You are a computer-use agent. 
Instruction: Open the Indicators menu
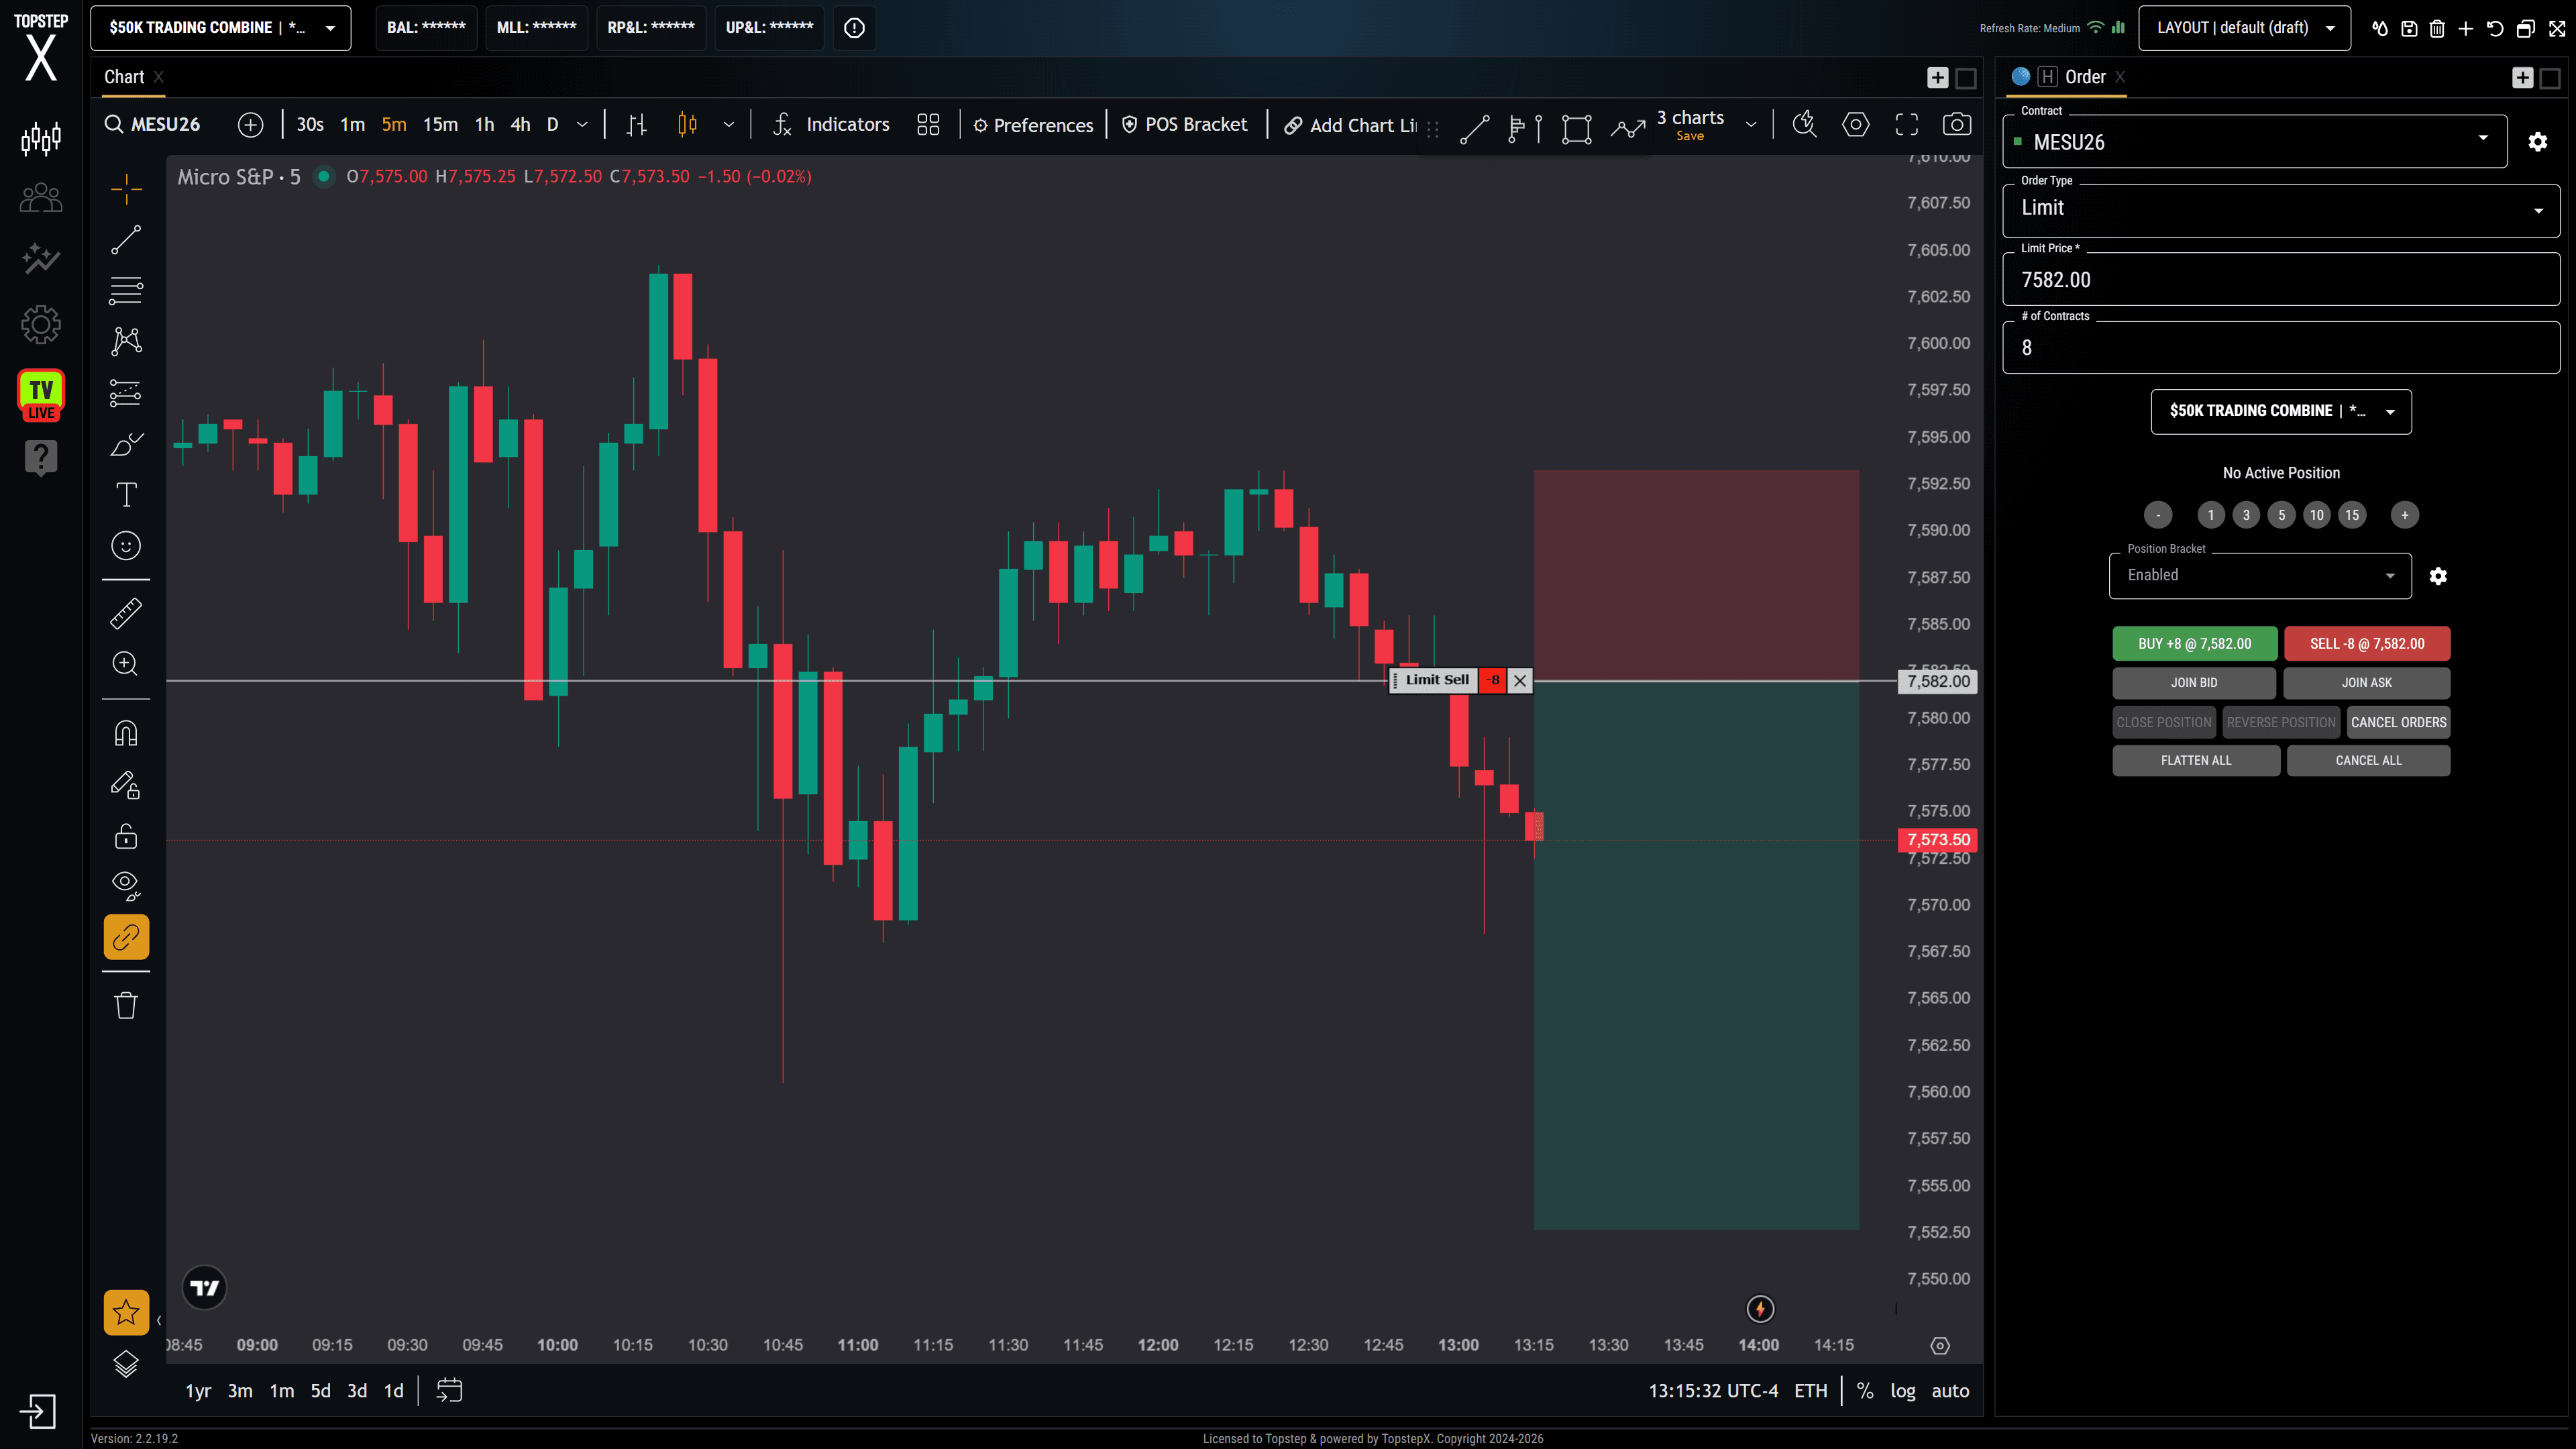[831, 124]
